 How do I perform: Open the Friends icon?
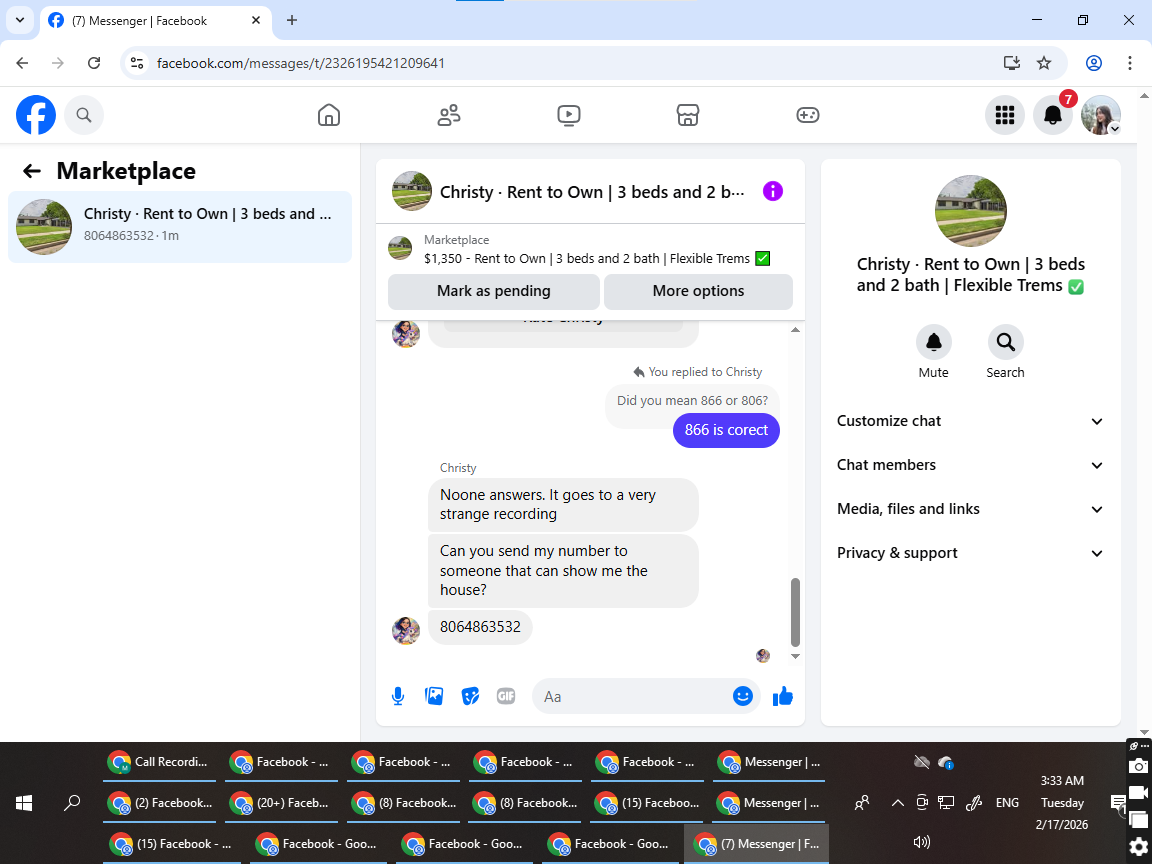click(x=449, y=115)
